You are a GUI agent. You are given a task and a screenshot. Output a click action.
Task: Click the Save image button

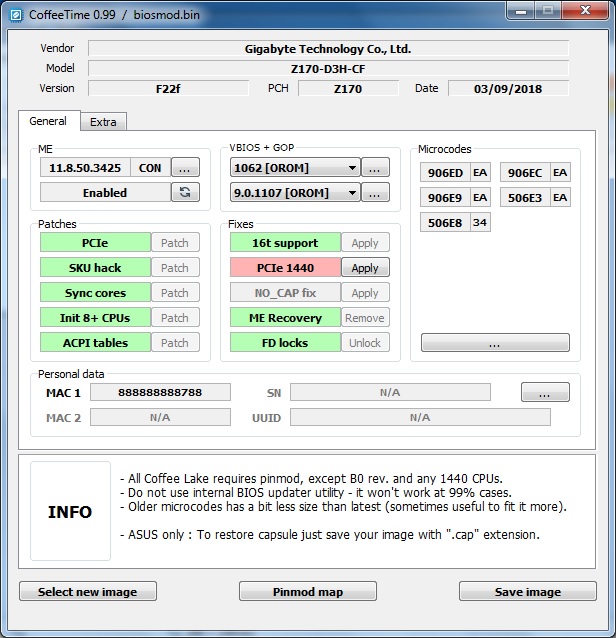click(528, 591)
